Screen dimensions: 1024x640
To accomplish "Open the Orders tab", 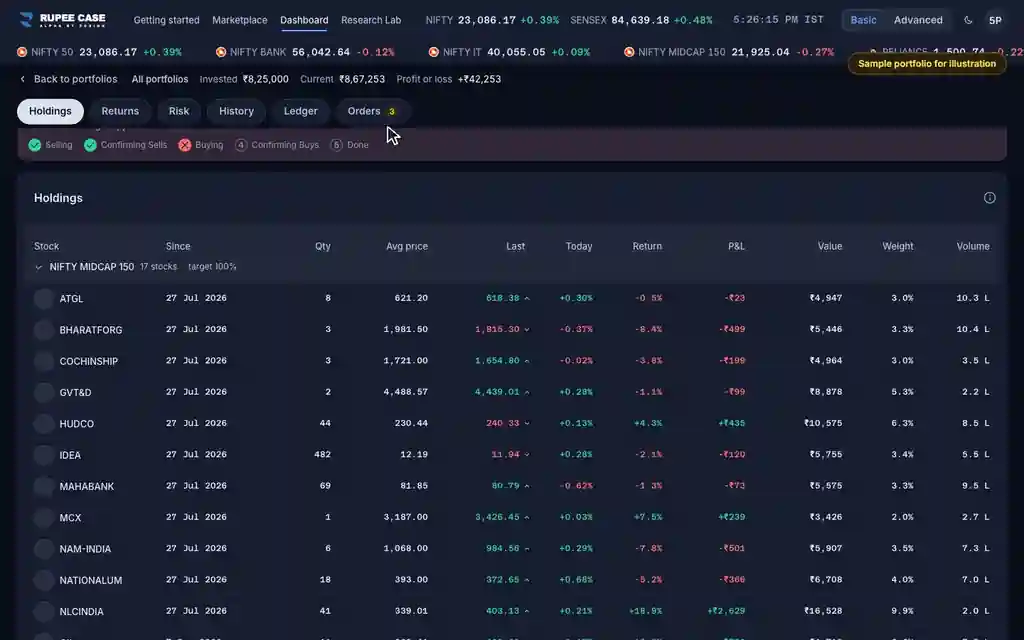I will [372, 111].
